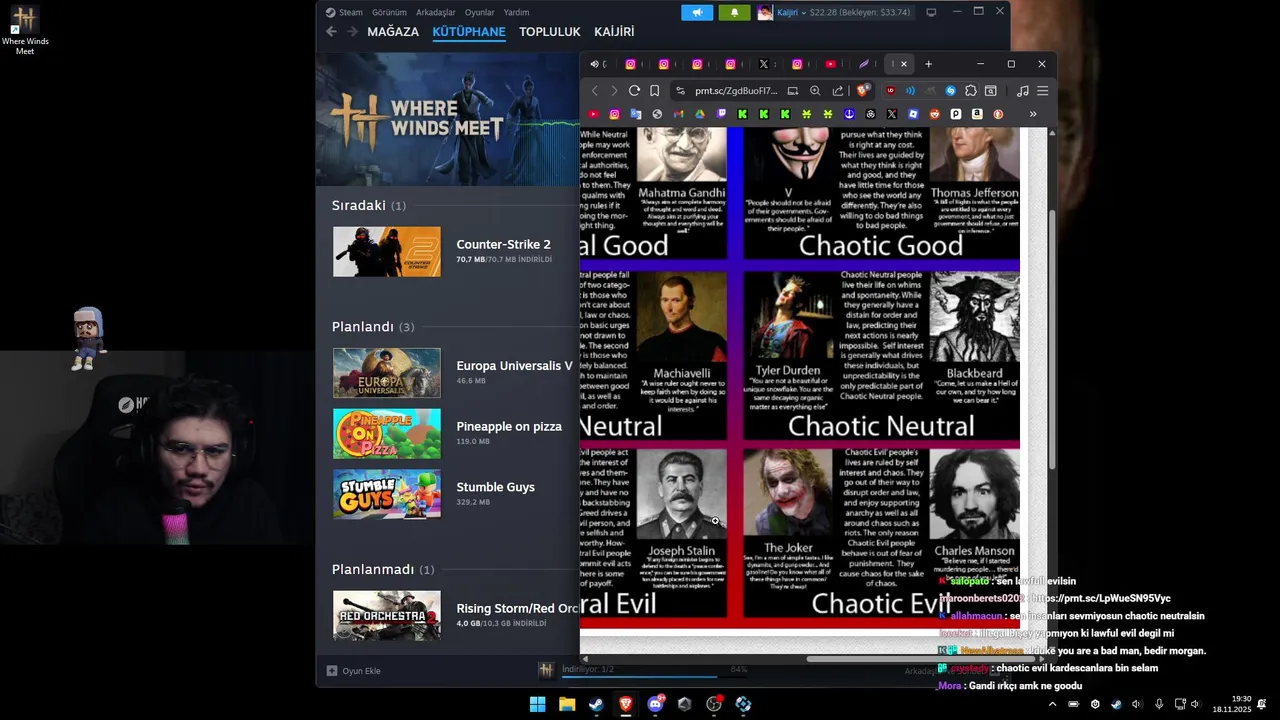Open the Oyunlar menu
This screenshot has height=720, width=1280.
pos(480,12)
